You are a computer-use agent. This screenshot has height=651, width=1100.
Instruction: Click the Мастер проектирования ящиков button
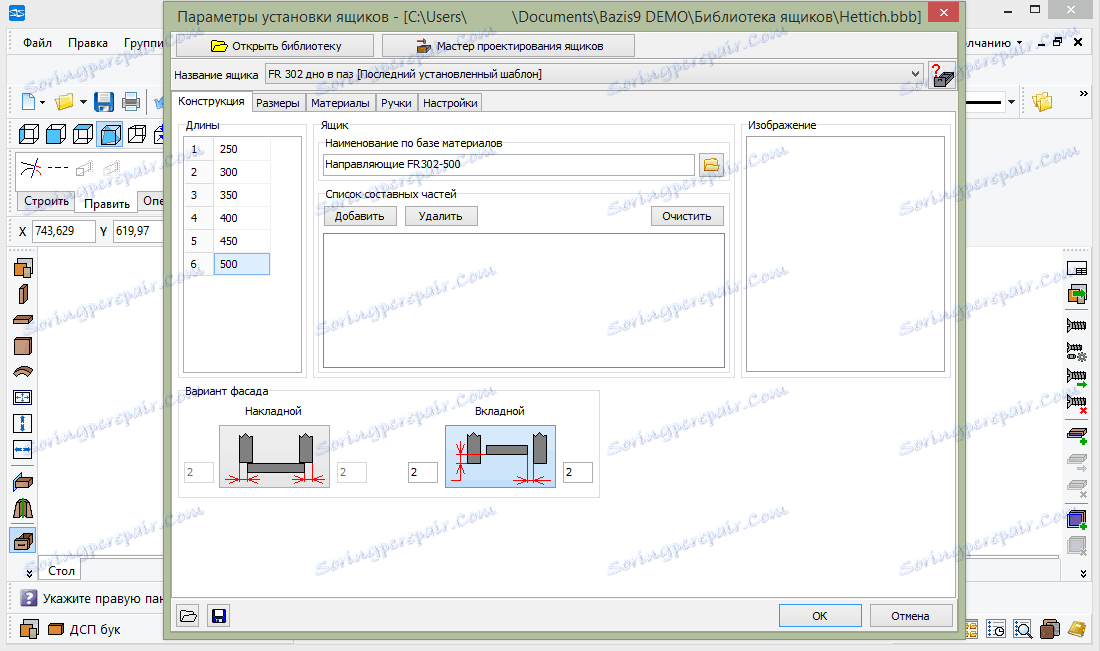pos(509,46)
